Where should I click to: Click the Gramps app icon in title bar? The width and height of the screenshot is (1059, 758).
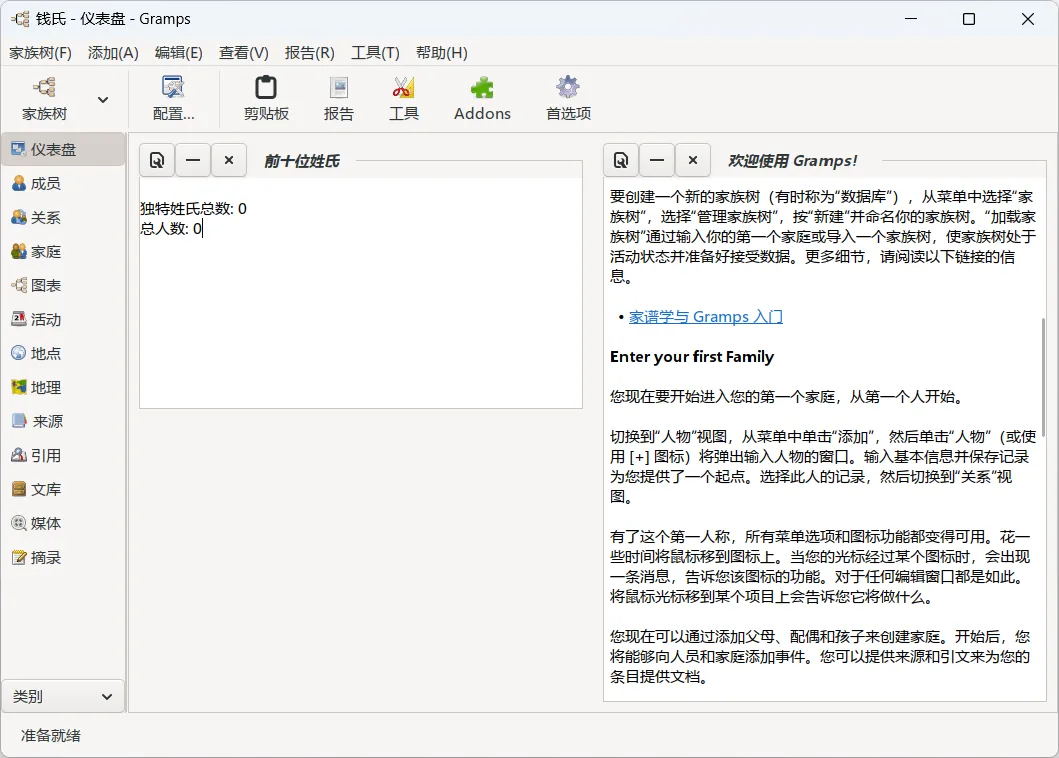[20, 19]
